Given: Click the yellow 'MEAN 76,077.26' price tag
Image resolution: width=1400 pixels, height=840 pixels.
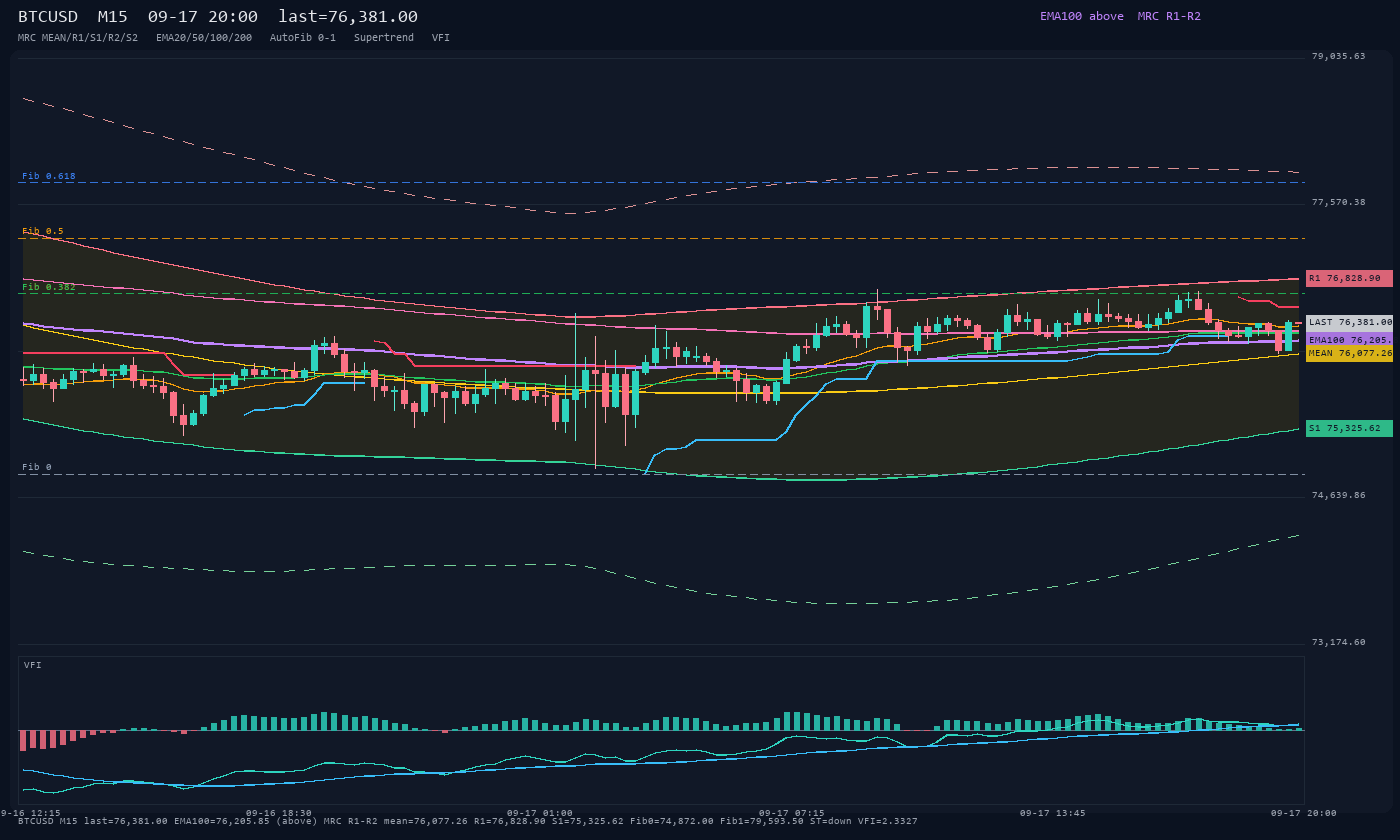Looking at the screenshot, I should [x=1349, y=353].
